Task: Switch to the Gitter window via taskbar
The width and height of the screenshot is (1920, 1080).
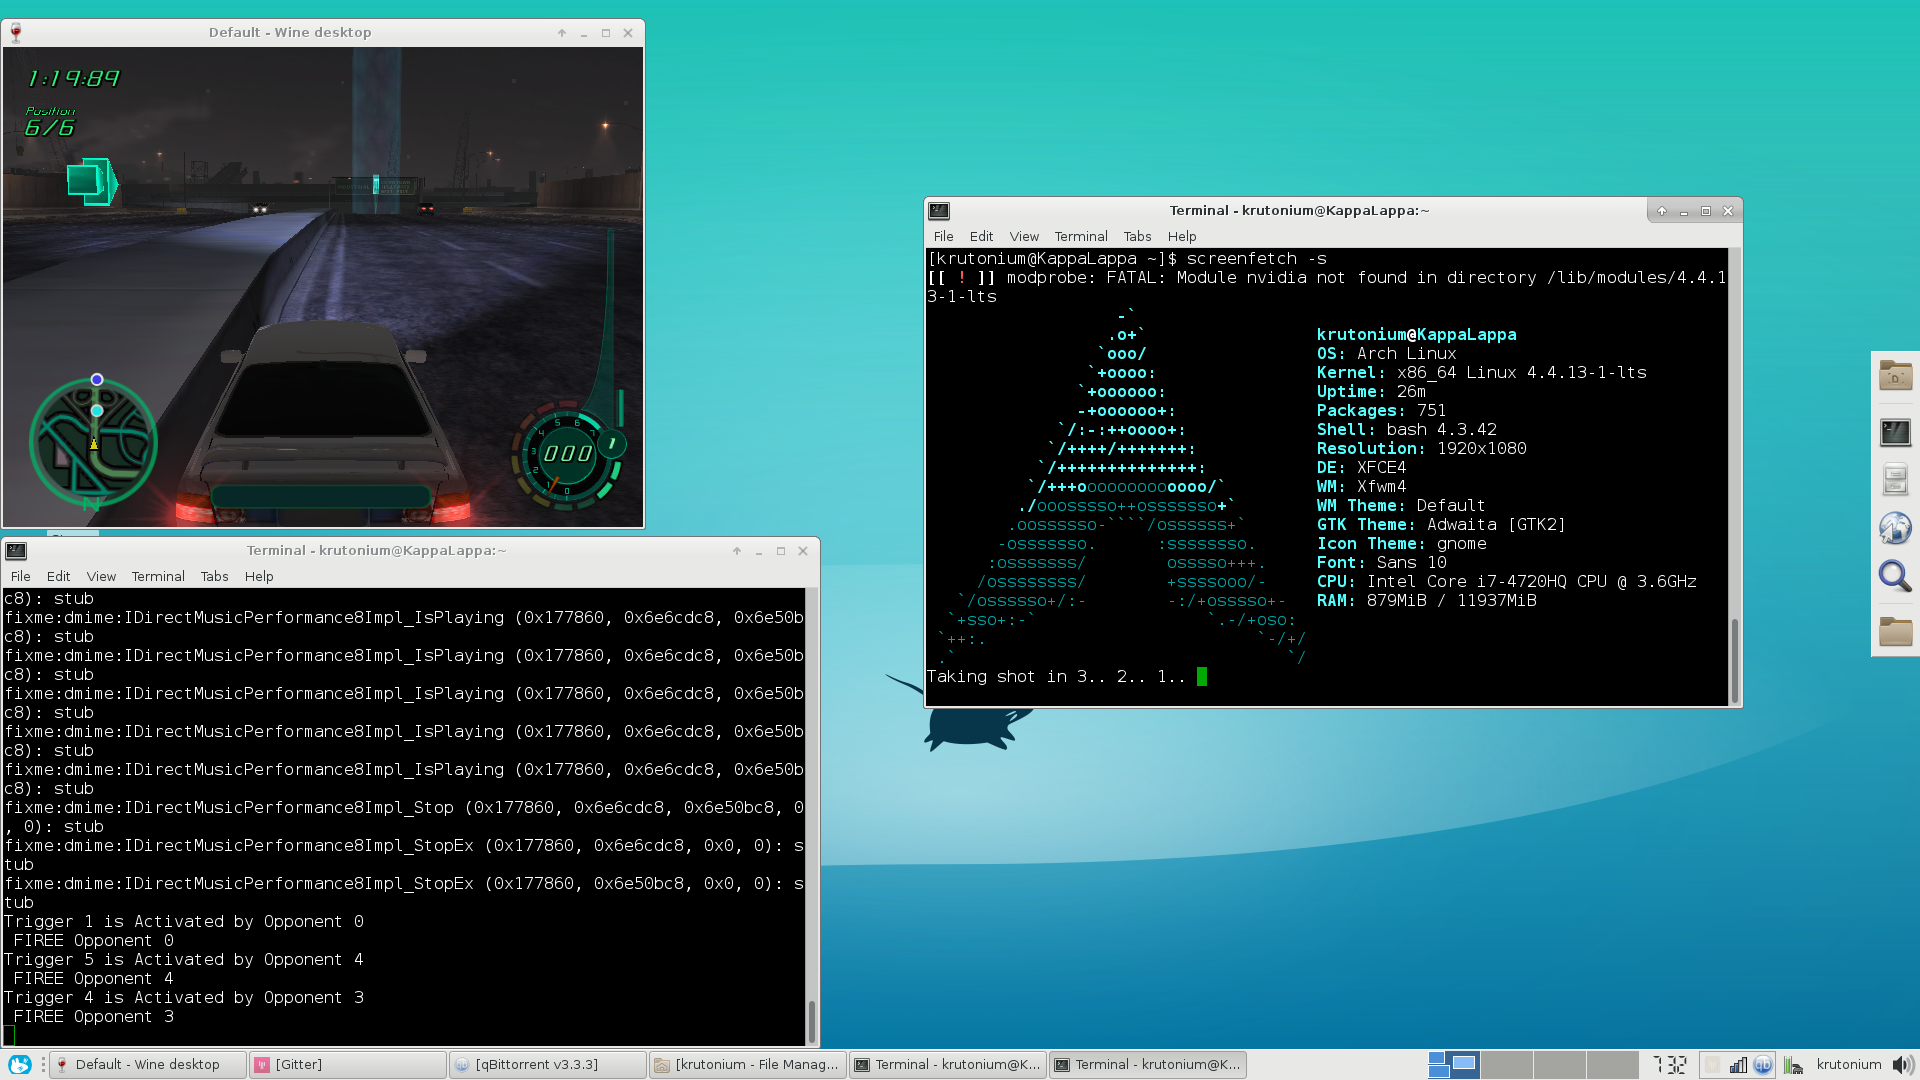Action: pos(347,1064)
